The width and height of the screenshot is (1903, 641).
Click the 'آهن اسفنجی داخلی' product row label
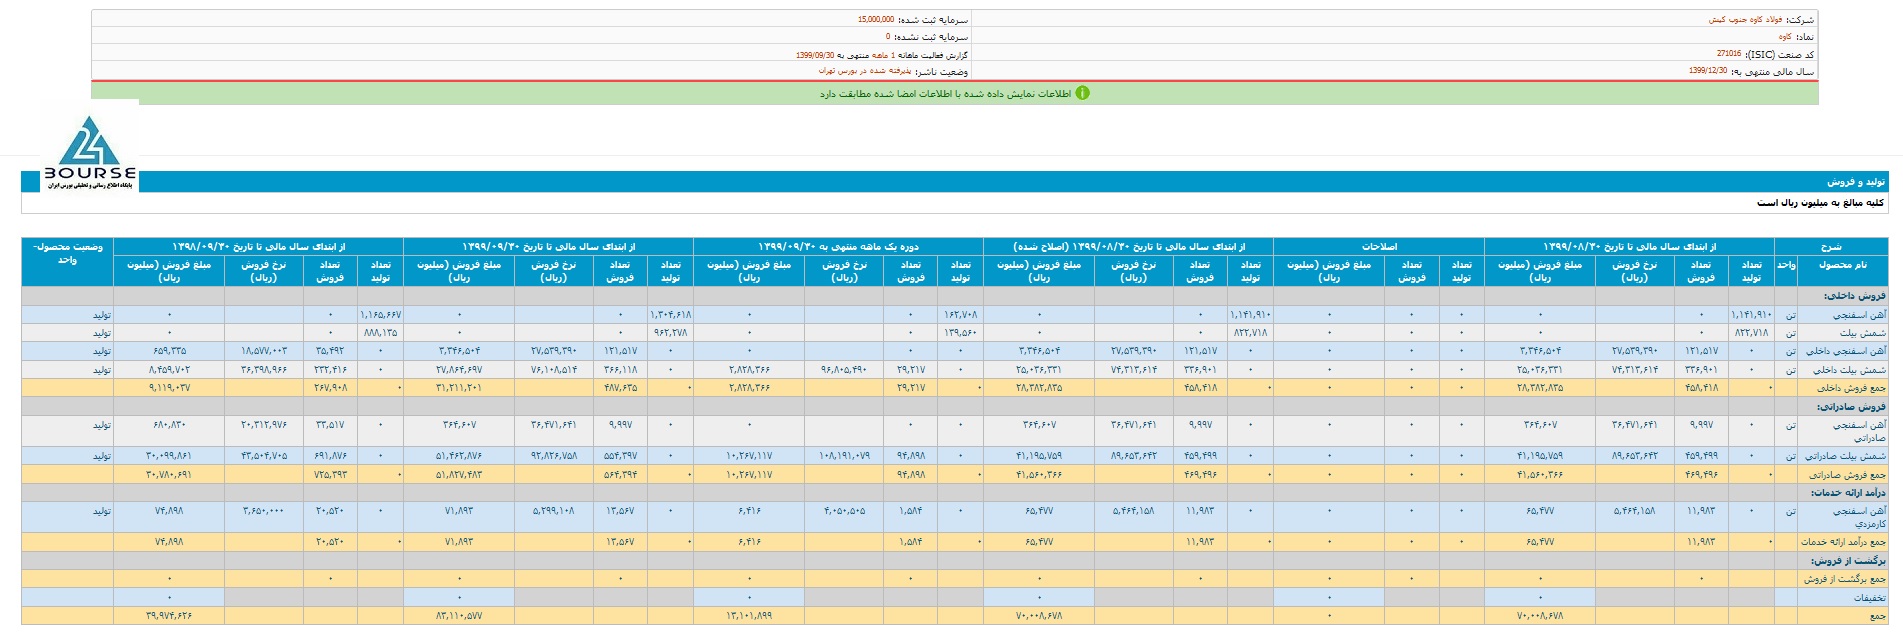pos(1846,352)
